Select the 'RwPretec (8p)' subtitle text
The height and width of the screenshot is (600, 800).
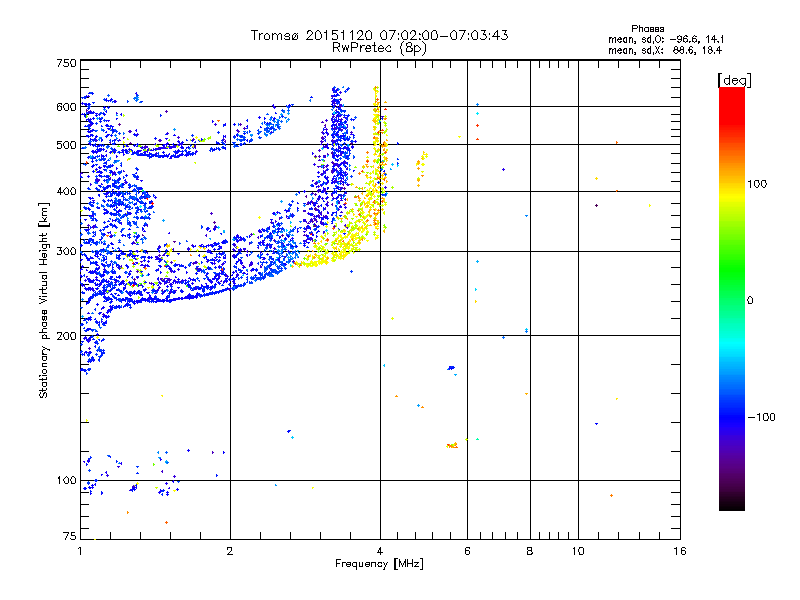pyautogui.click(x=379, y=48)
